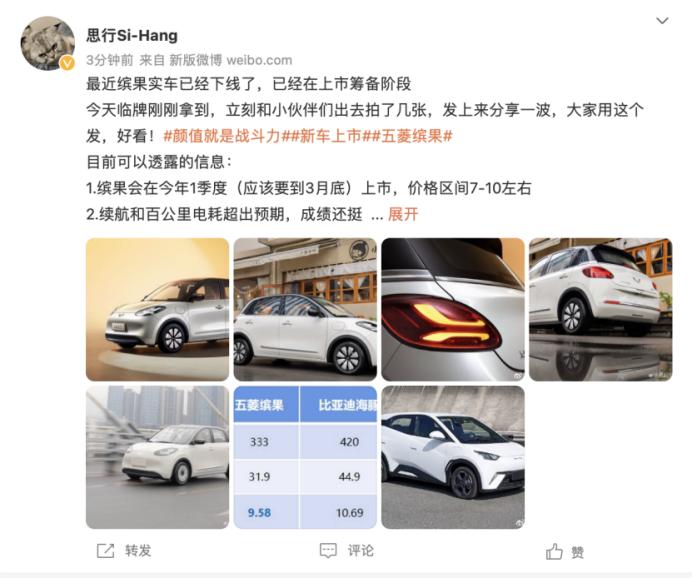Viewport: 693px width, 579px height.
Task: Open the 思行Si-Hang profile name
Action: pos(132,35)
